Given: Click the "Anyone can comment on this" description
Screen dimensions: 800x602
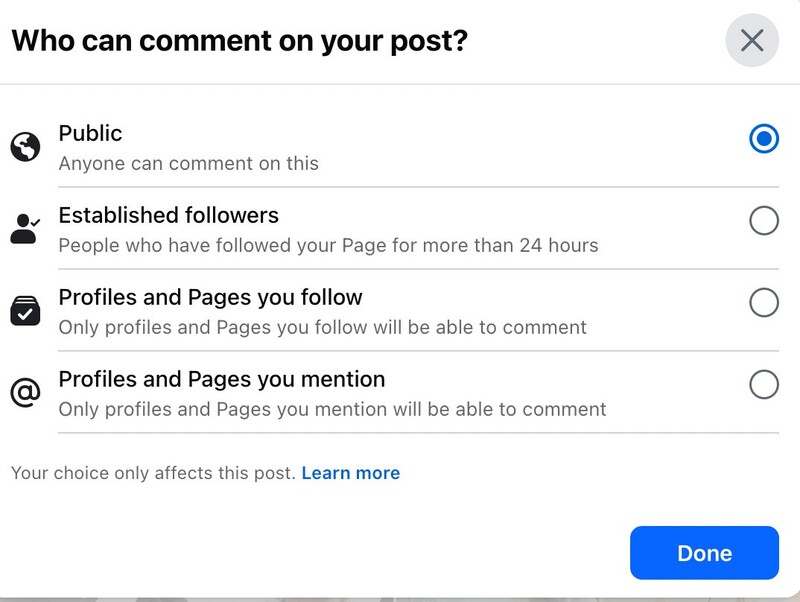Looking at the screenshot, I should pos(189,163).
